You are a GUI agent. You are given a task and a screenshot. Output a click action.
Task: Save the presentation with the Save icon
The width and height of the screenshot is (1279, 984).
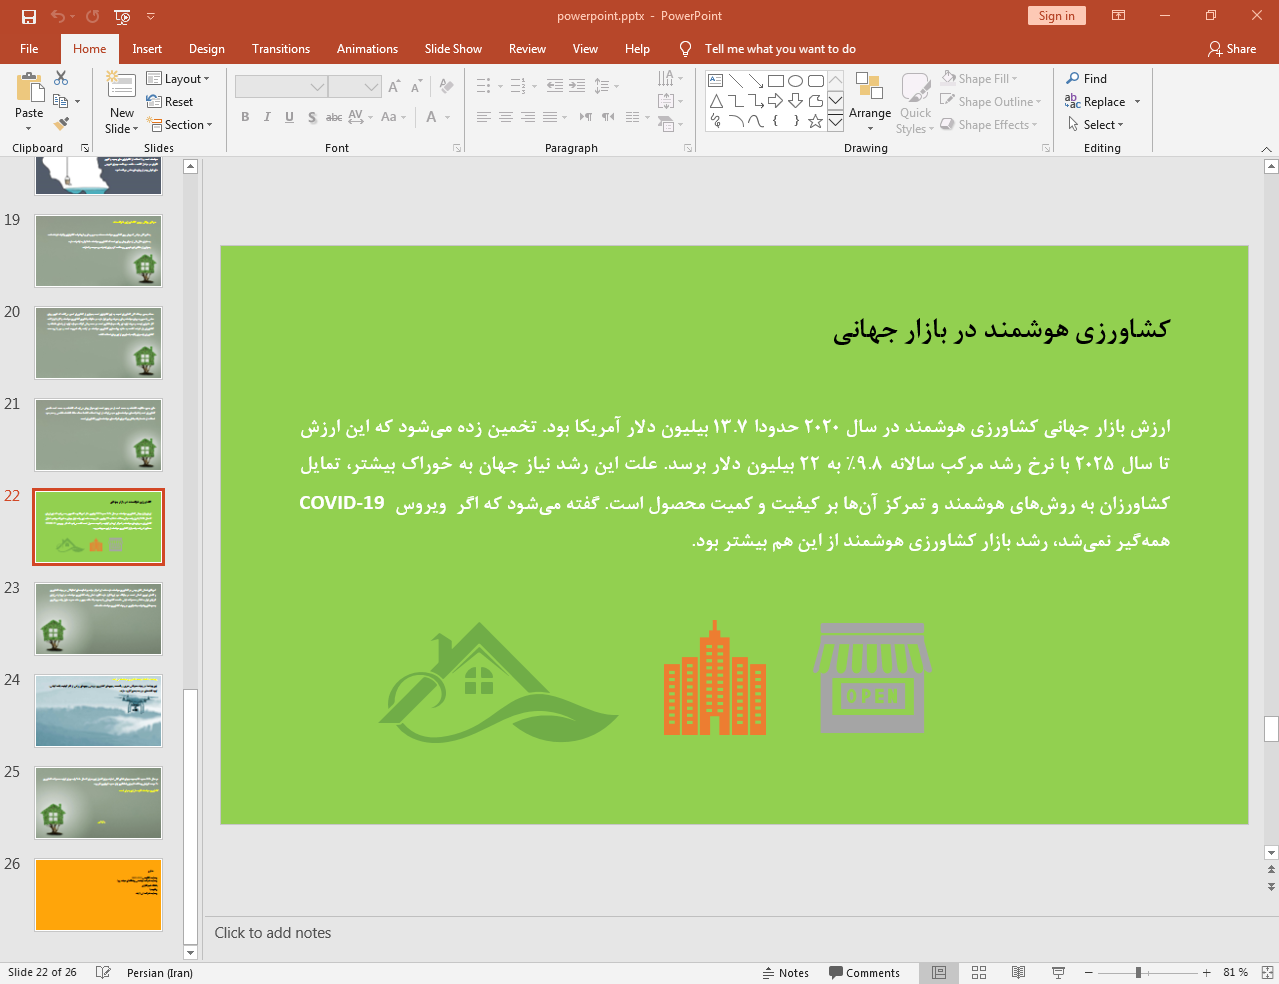[x=29, y=16]
